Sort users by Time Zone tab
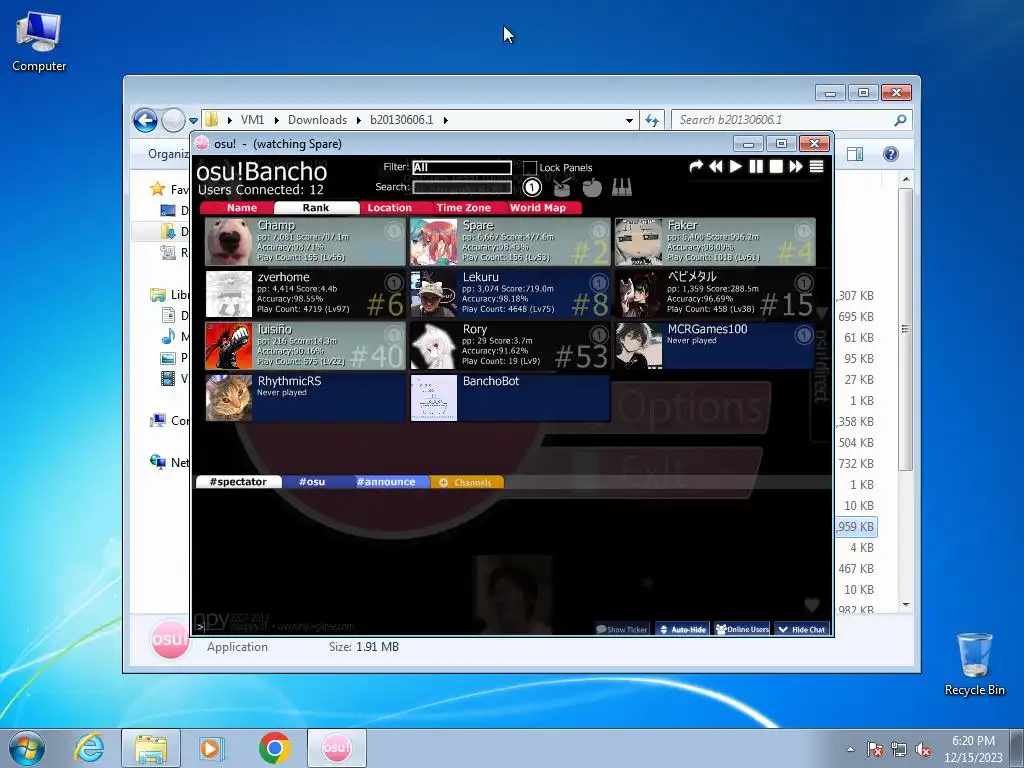 464,208
